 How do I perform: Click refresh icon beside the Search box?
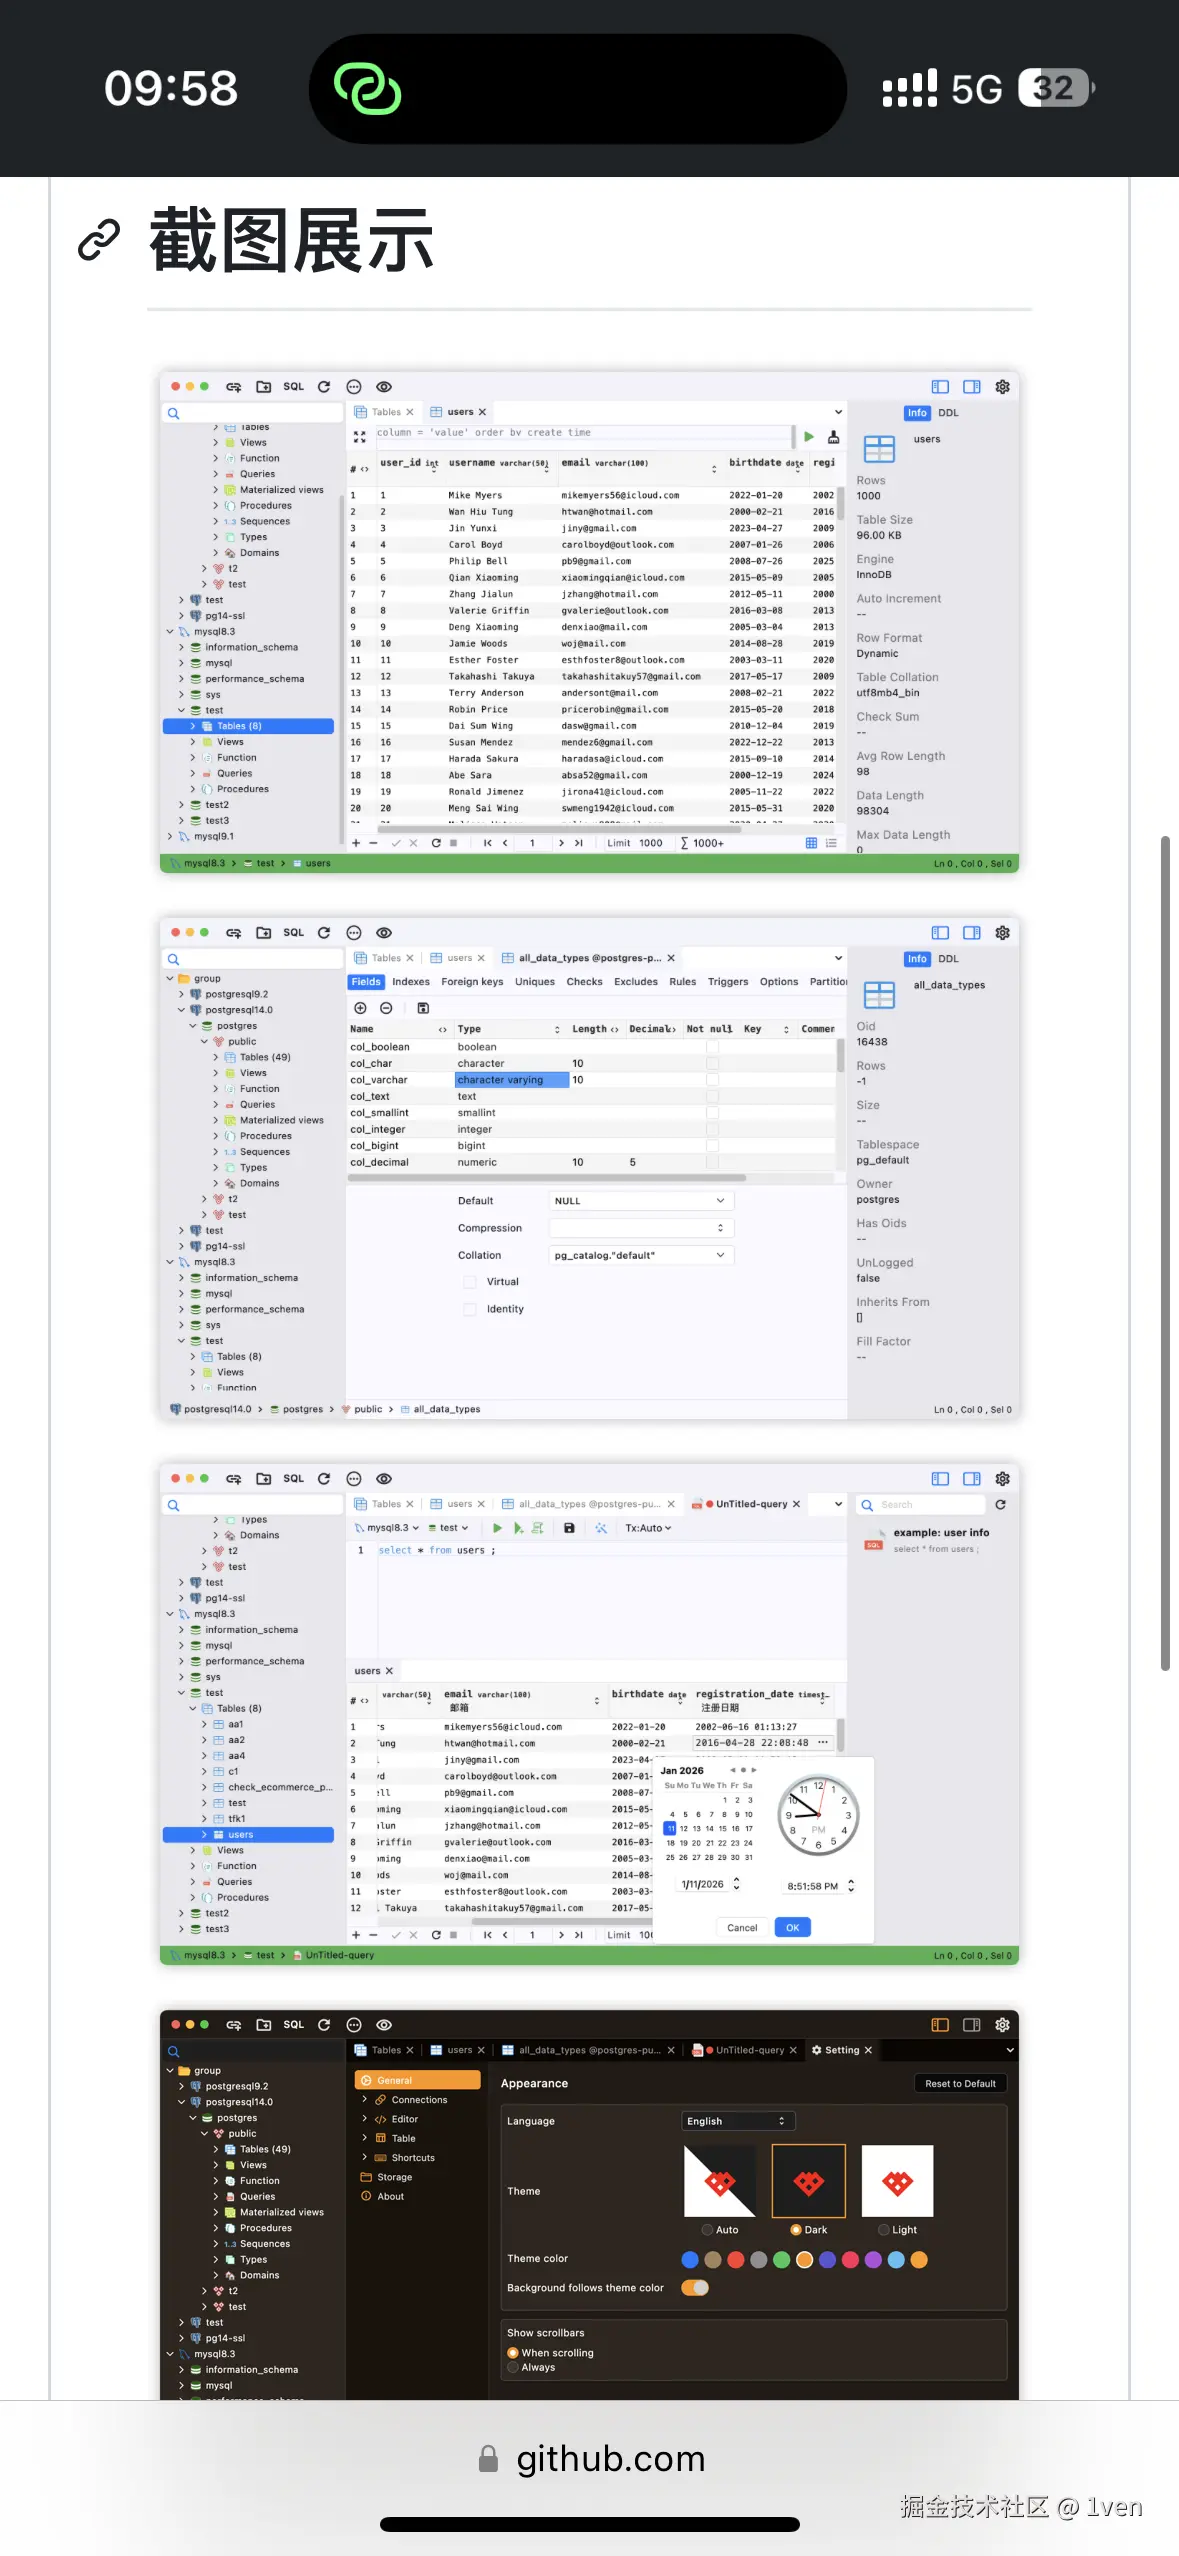tap(1000, 1504)
